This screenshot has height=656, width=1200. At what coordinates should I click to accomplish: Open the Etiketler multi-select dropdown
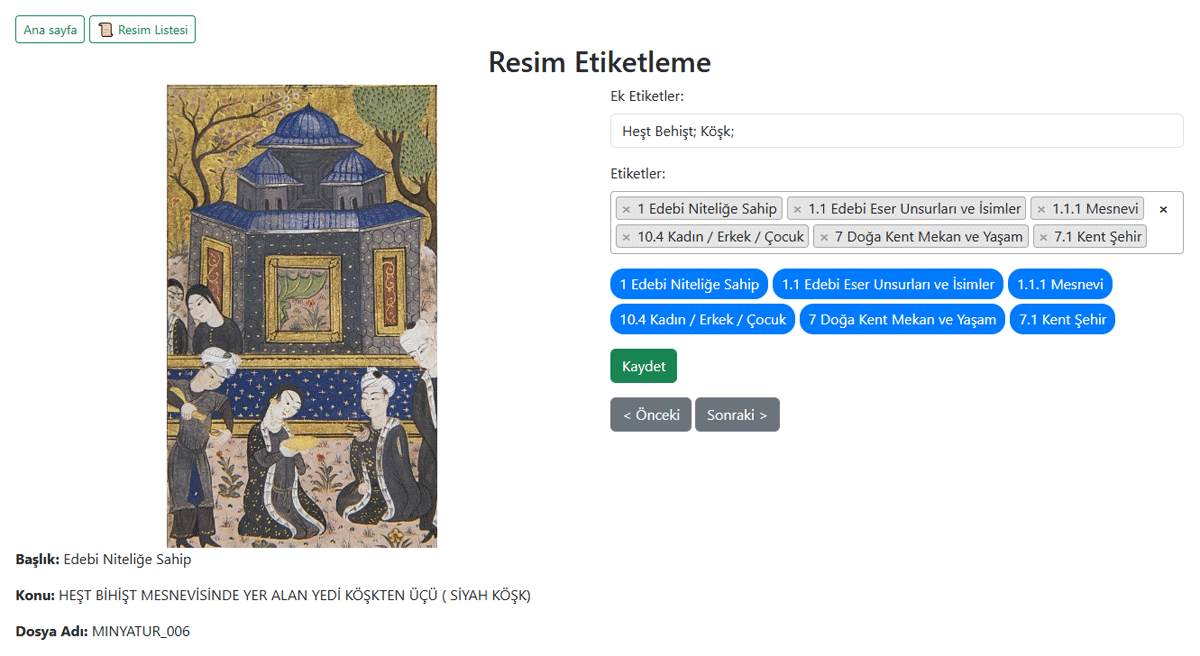[1165, 237]
